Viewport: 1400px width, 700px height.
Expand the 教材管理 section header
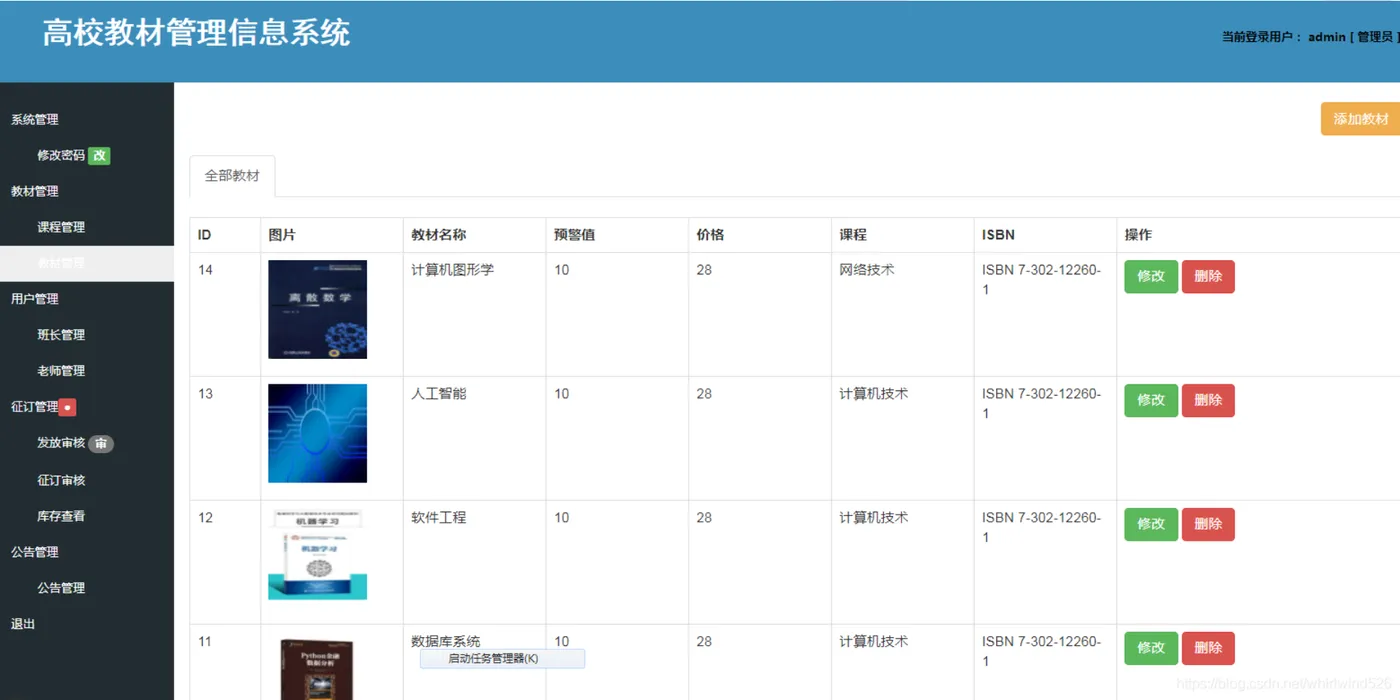point(35,191)
